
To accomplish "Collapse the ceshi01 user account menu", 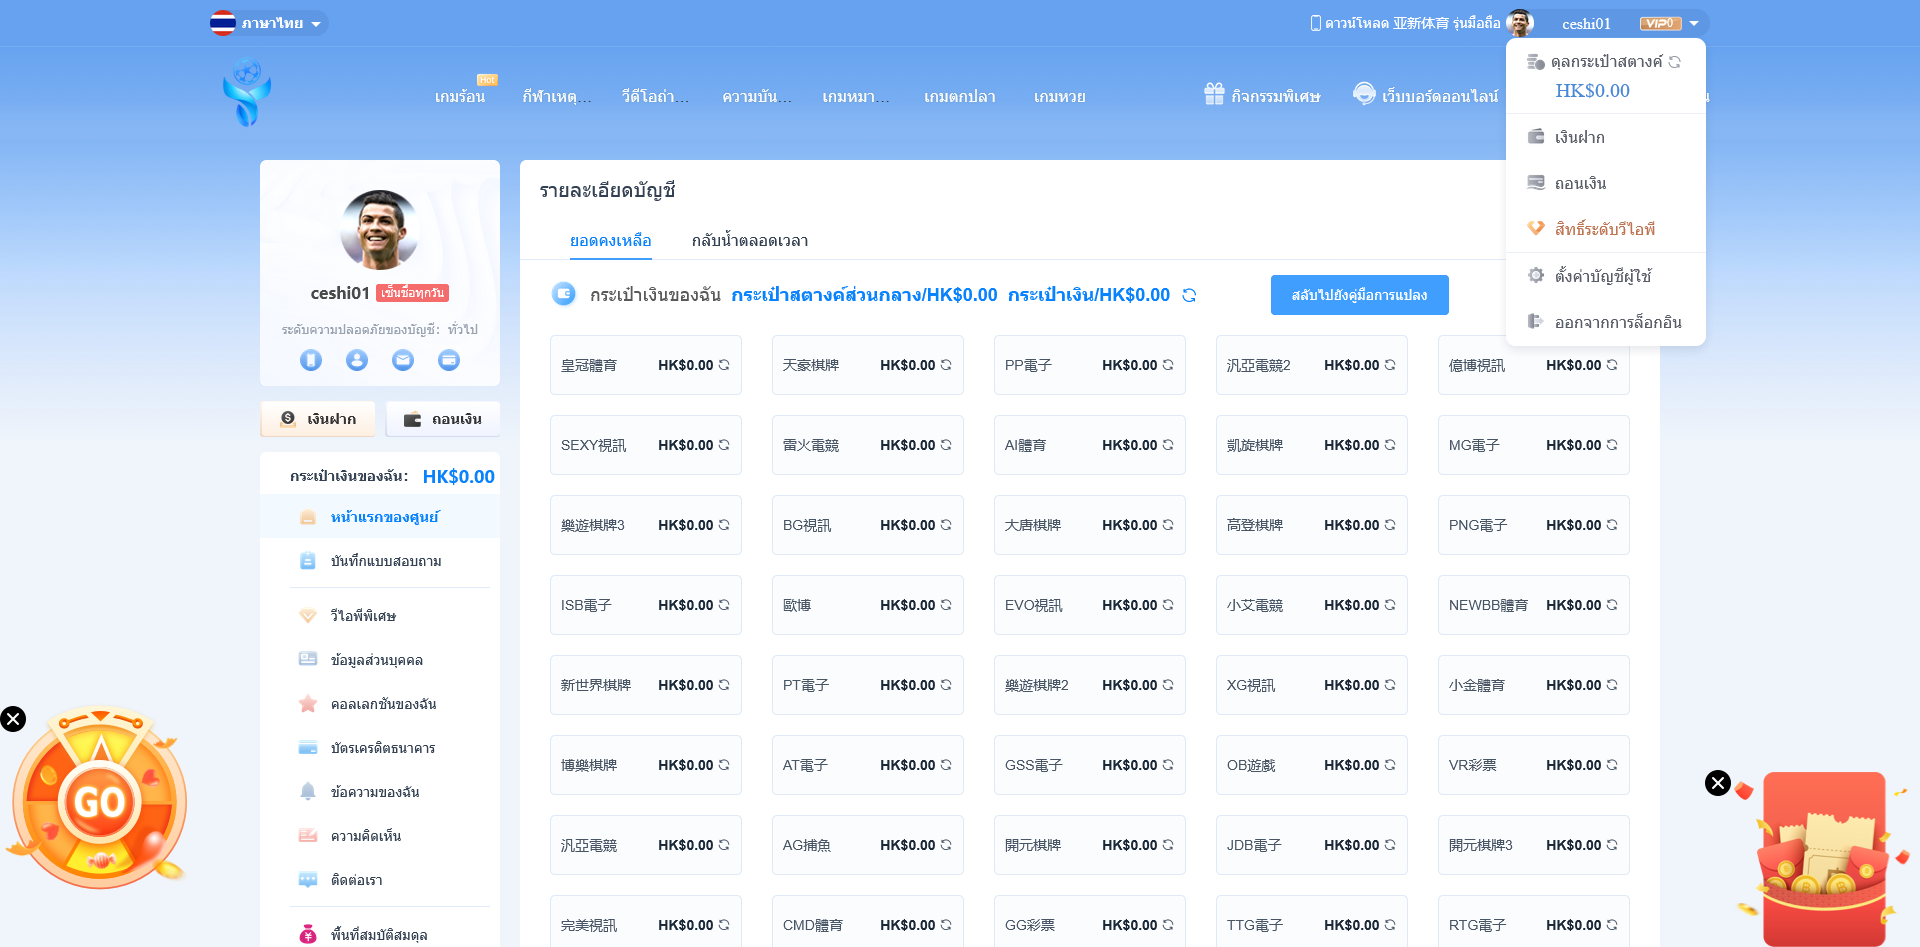I will tap(1694, 23).
